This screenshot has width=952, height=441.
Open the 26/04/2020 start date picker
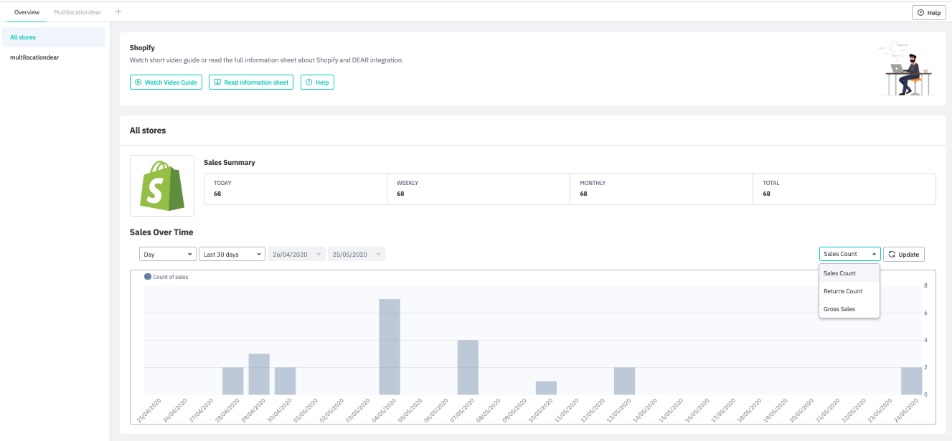297,254
